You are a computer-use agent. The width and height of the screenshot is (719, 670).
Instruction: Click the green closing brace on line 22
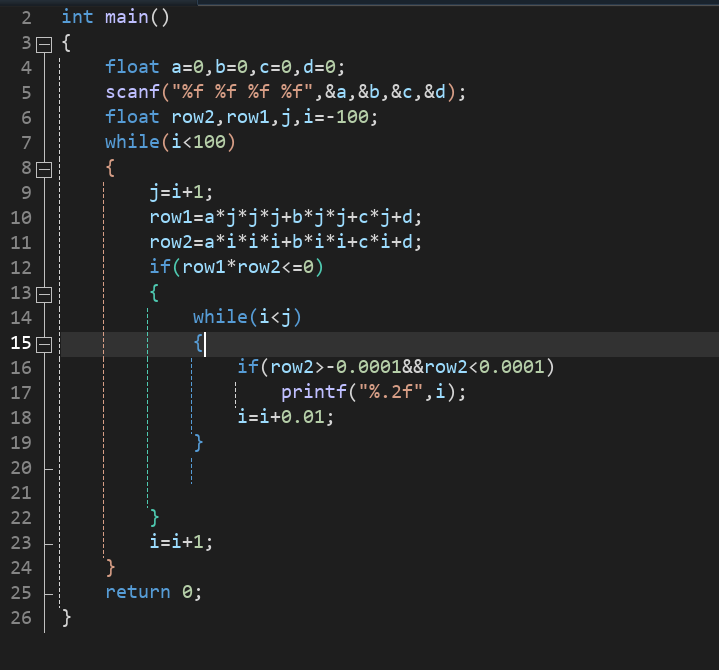[155, 518]
